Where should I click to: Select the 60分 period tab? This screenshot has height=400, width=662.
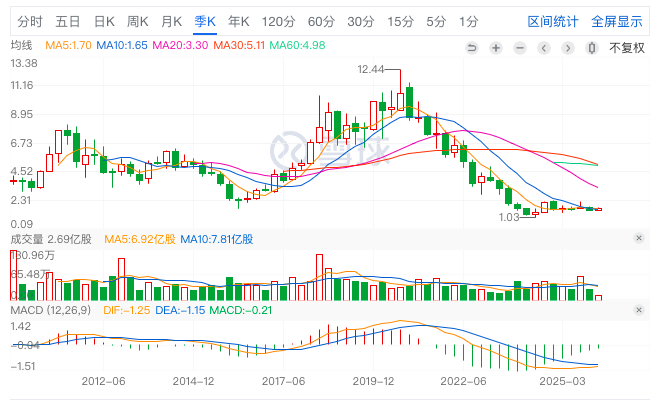[x=321, y=21]
